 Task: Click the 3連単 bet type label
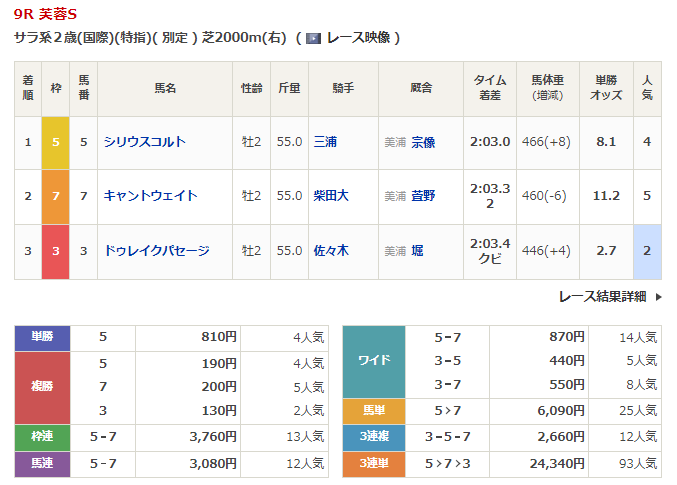(x=373, y=464)
